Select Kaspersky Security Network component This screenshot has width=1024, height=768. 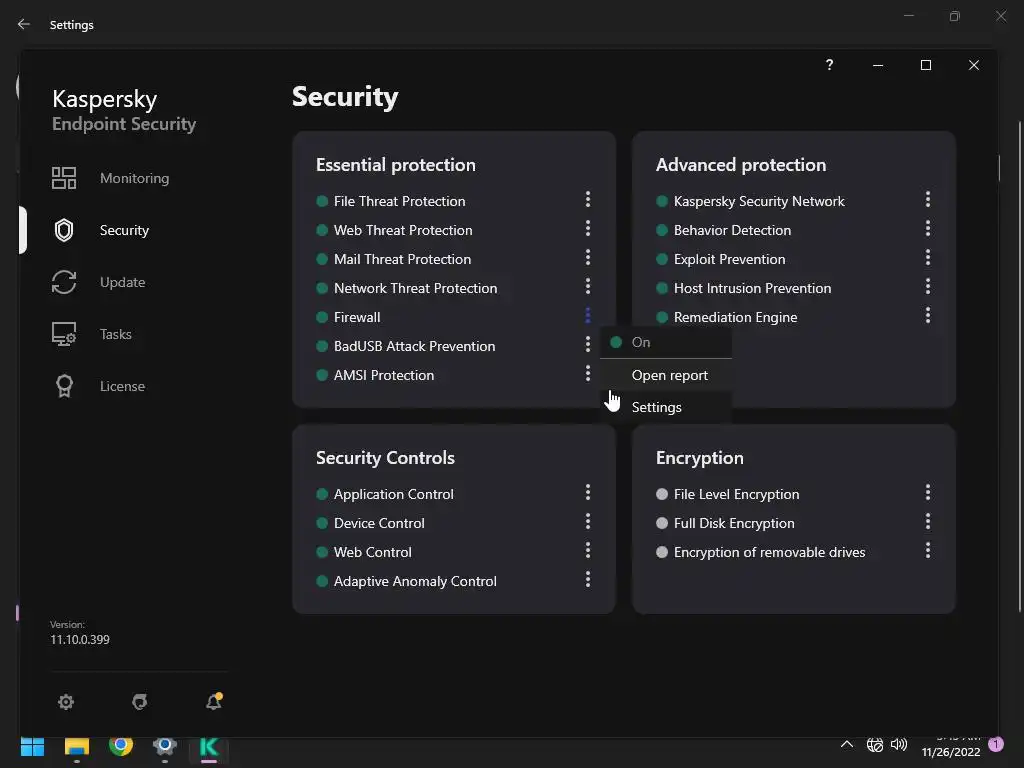pyautogui.click(x=759, y=201)
